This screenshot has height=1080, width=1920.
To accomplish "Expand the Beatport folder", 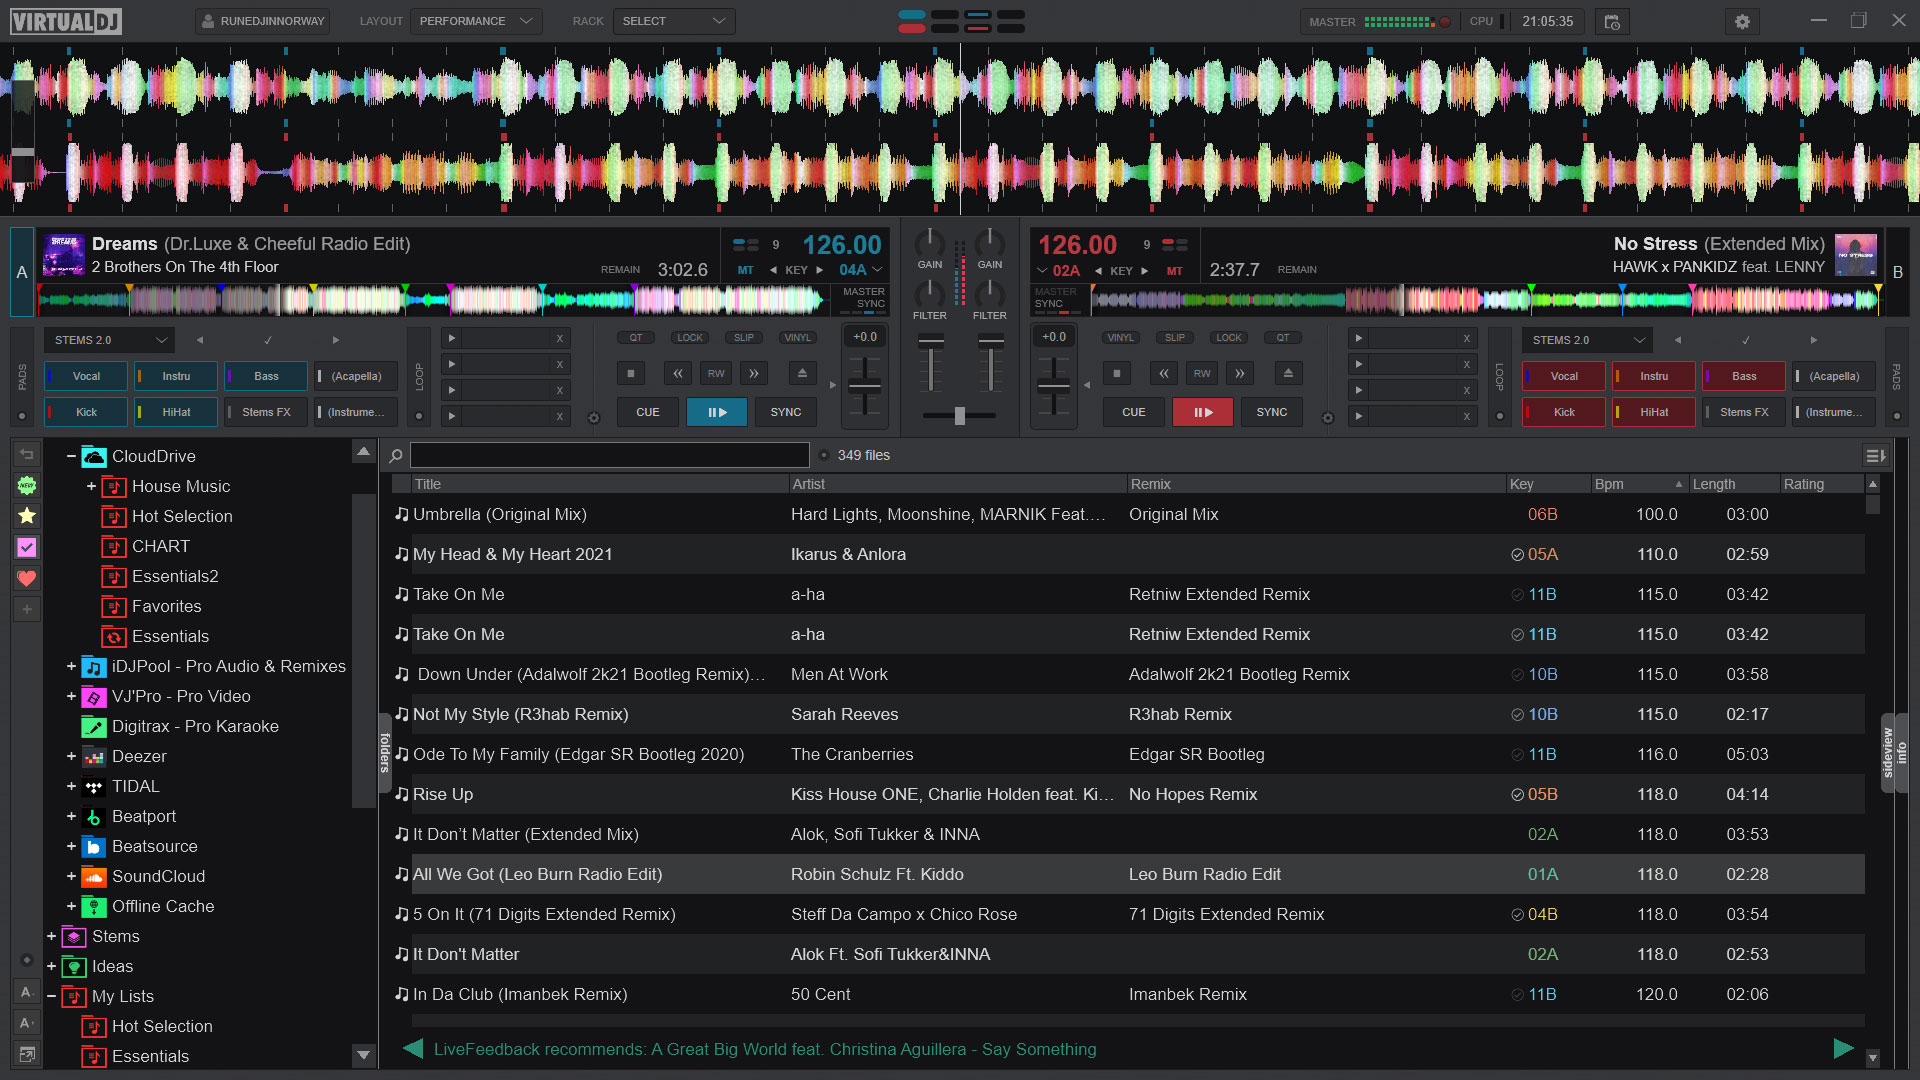I will (71, 816).
